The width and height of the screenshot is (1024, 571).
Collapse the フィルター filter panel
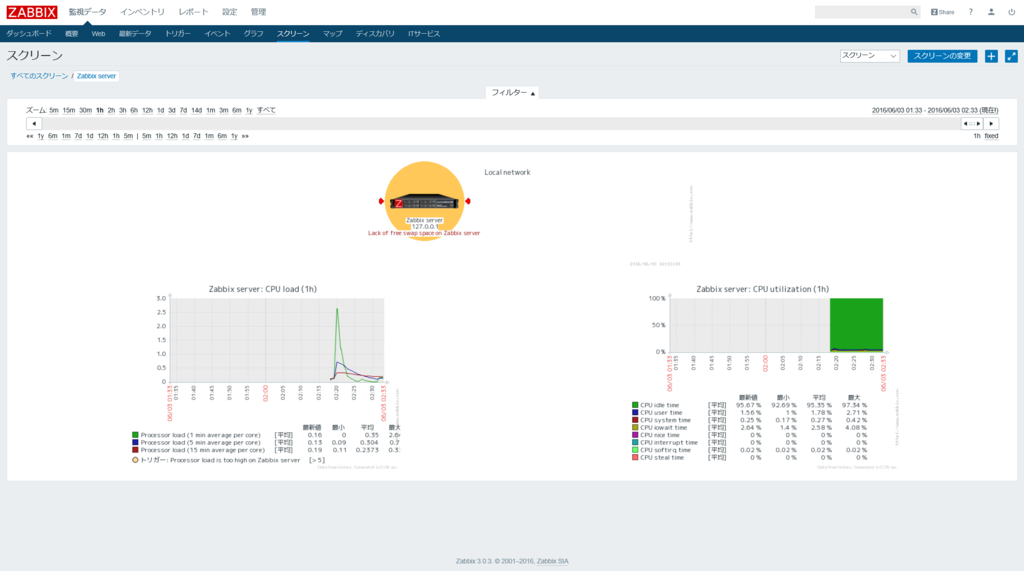coord(513,93)
